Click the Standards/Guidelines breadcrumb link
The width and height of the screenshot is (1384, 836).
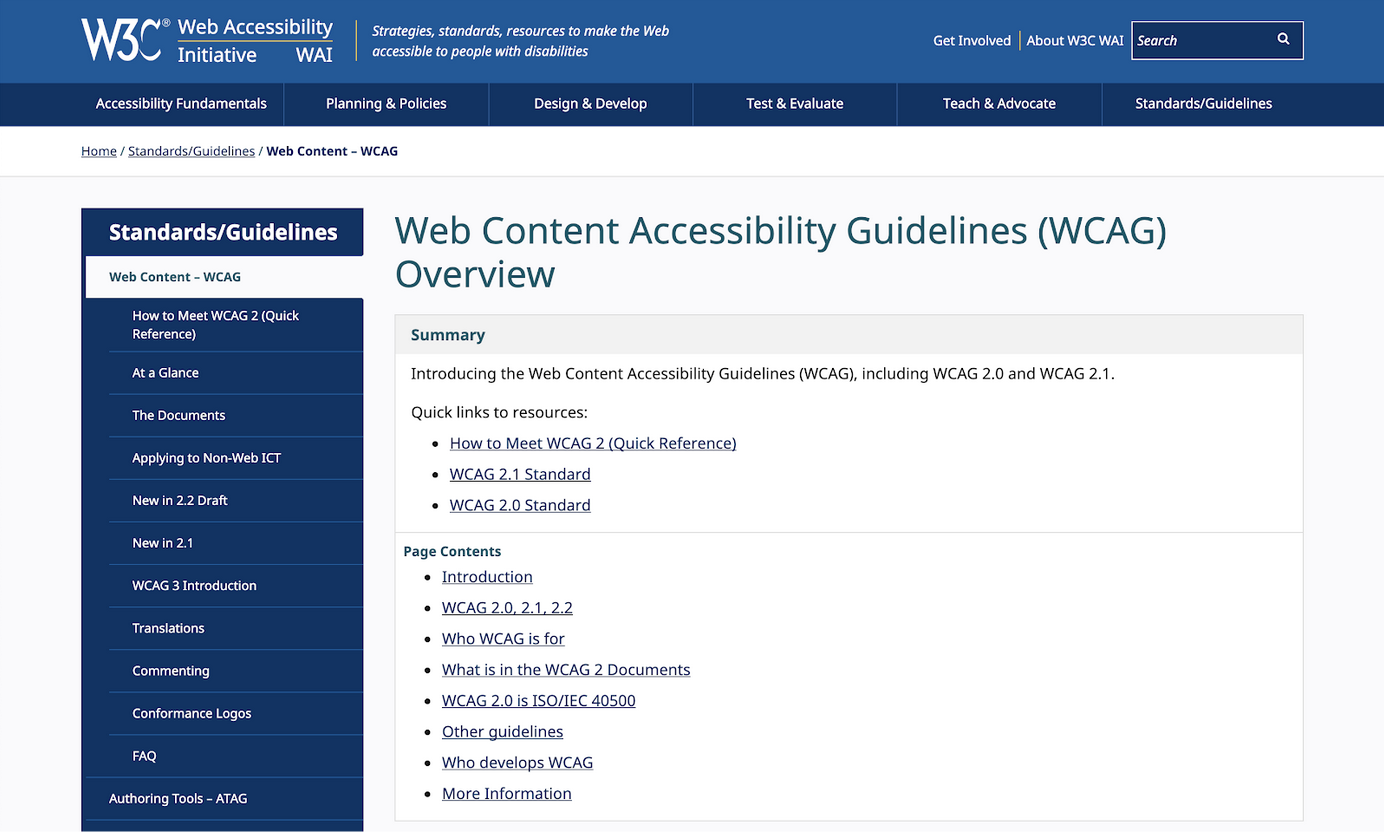191,151
